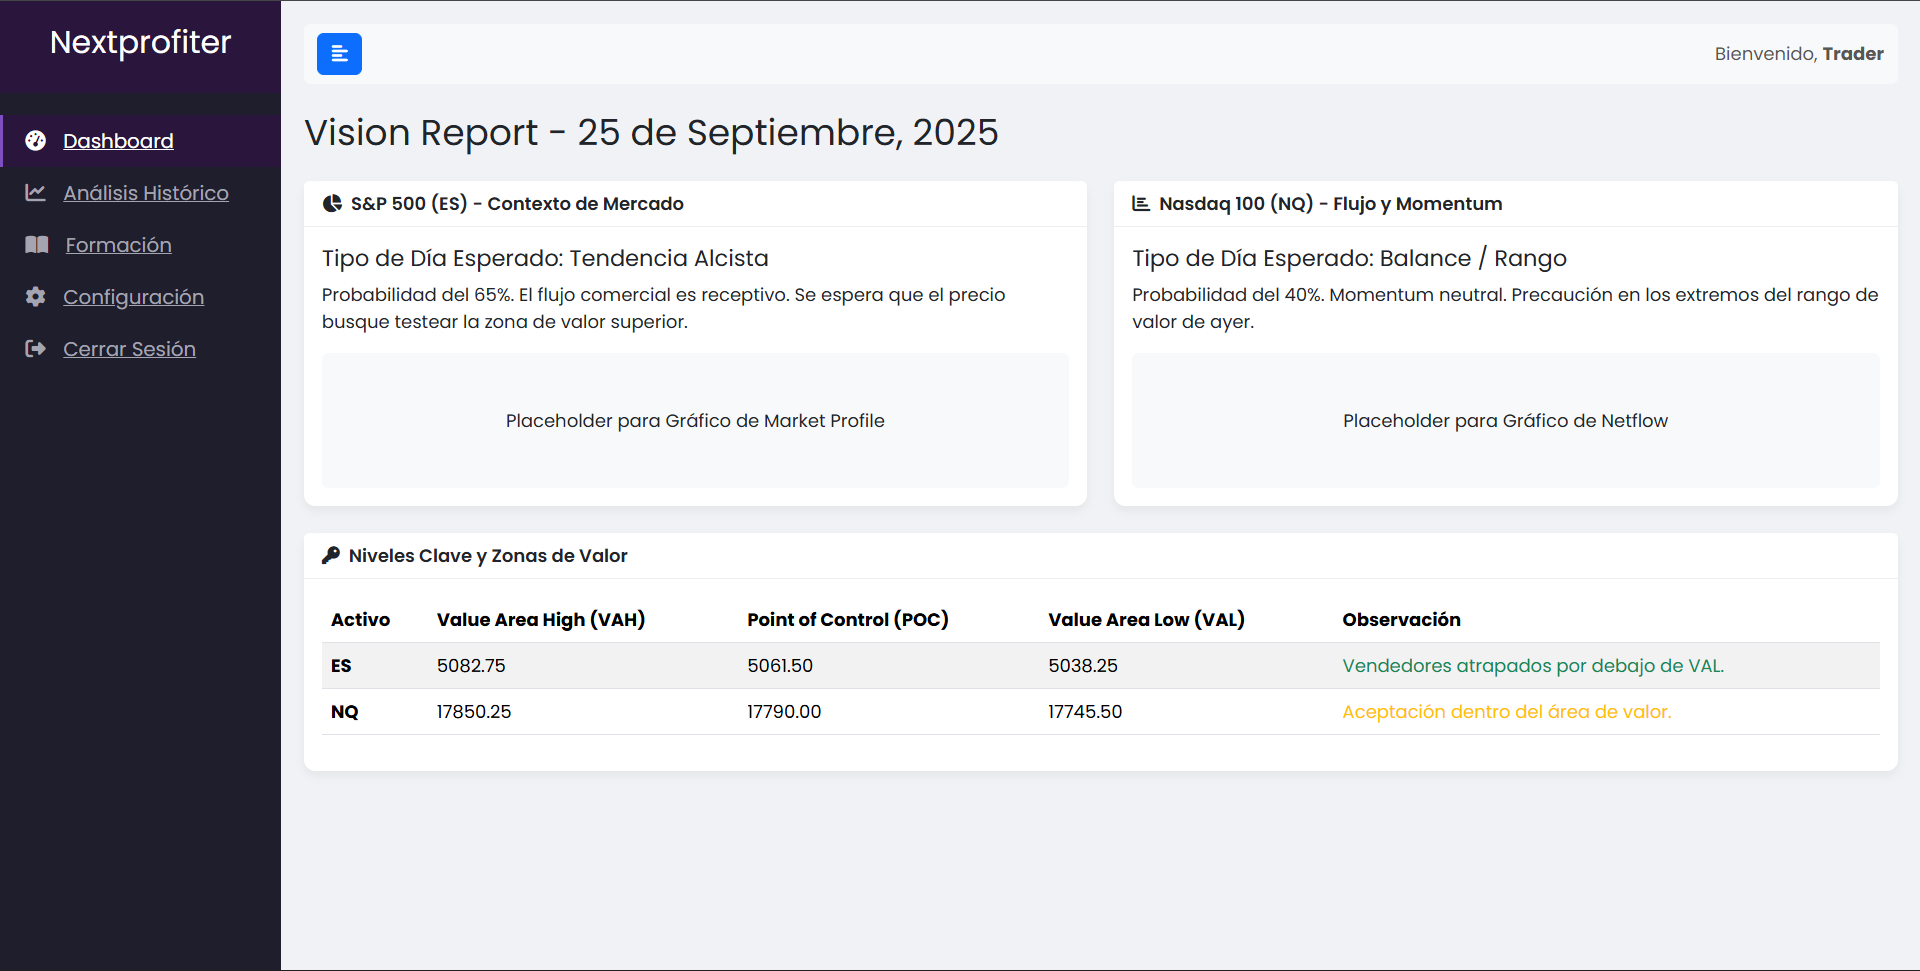1920x971 pixels.
Task: Click the Formación book icon
Action: pyautogui.click(x=36, y=245)
